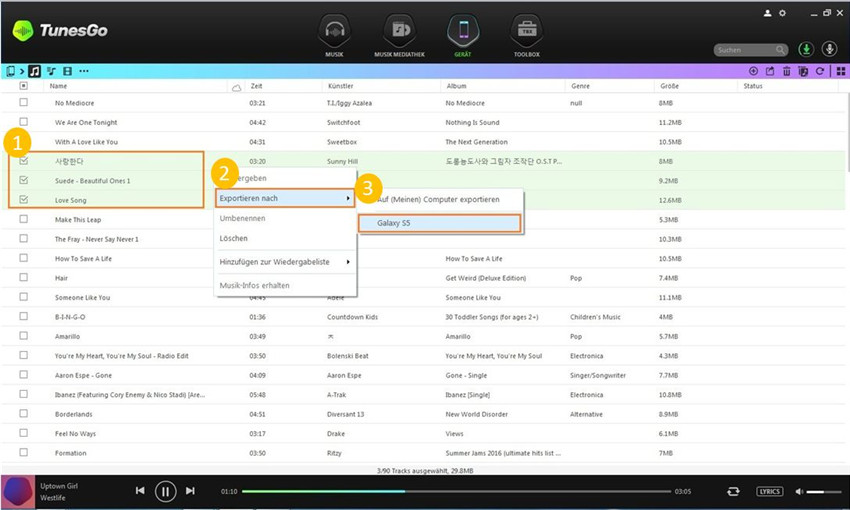Viewport: 850px width, 510px height.
Task: Click the playback progress bar
Action: [x=456, y=492]
